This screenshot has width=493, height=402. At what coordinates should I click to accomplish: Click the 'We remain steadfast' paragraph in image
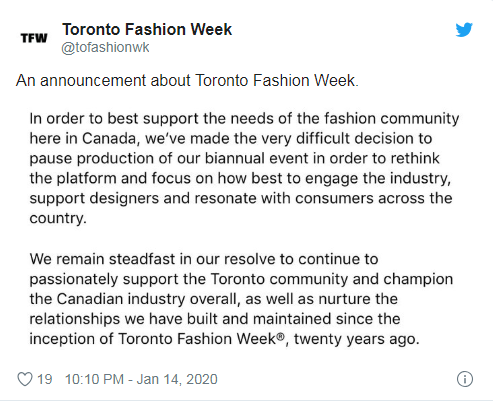241,299
